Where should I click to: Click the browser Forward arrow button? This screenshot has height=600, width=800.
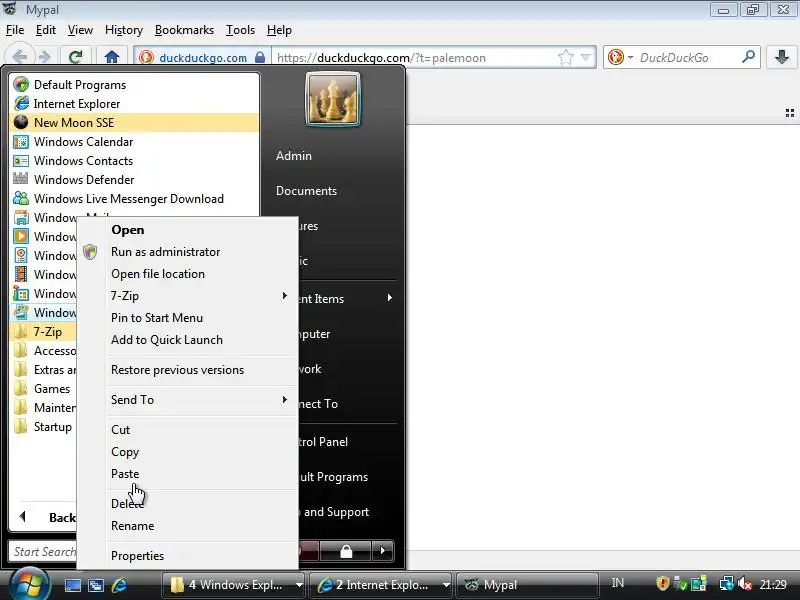45,57
